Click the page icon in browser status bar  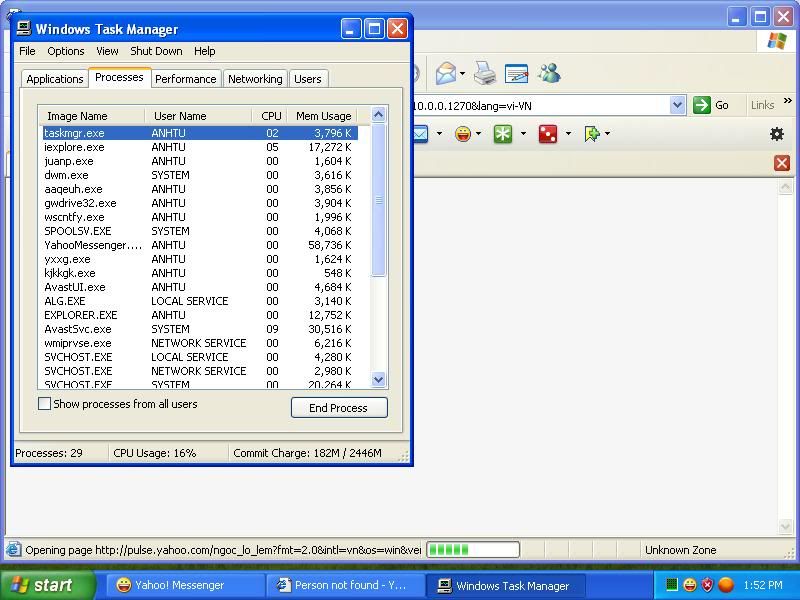pos(14,549)
